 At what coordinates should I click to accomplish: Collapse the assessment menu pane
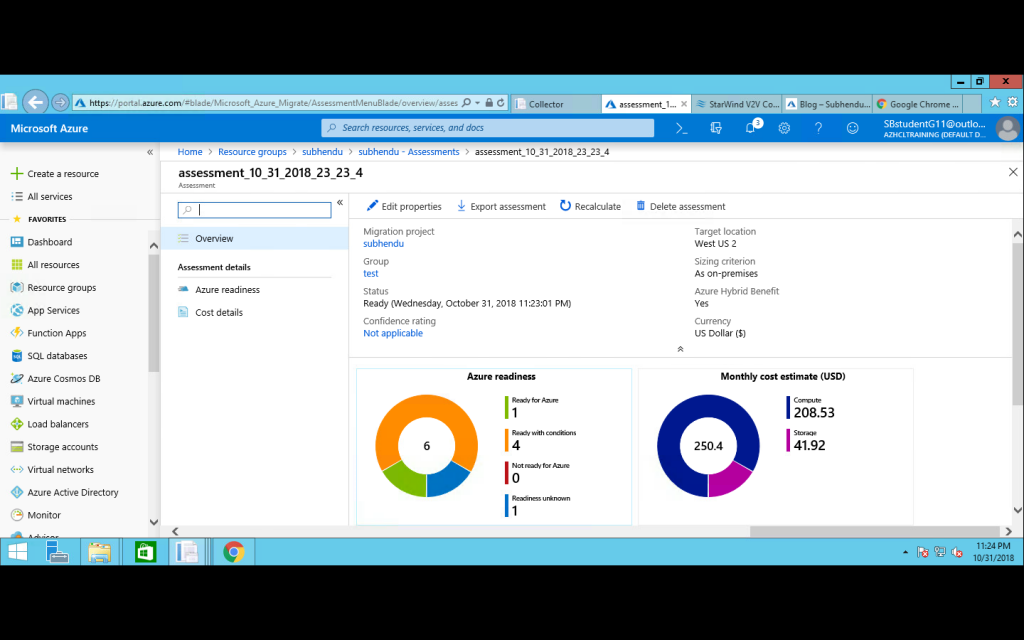(340, 202)
